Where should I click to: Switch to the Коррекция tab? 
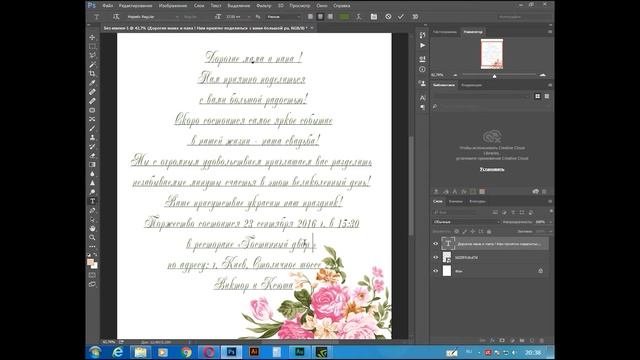pos(472,85)
